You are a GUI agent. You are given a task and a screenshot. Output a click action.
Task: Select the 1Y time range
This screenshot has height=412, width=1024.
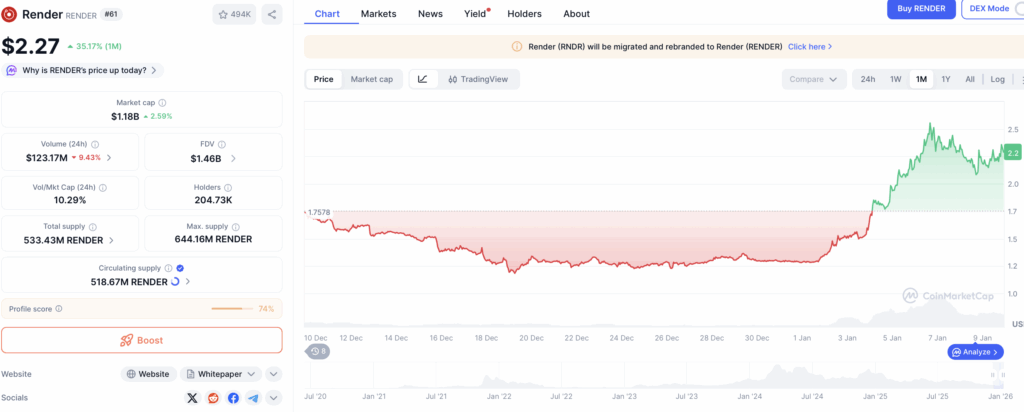pos(946,79)
